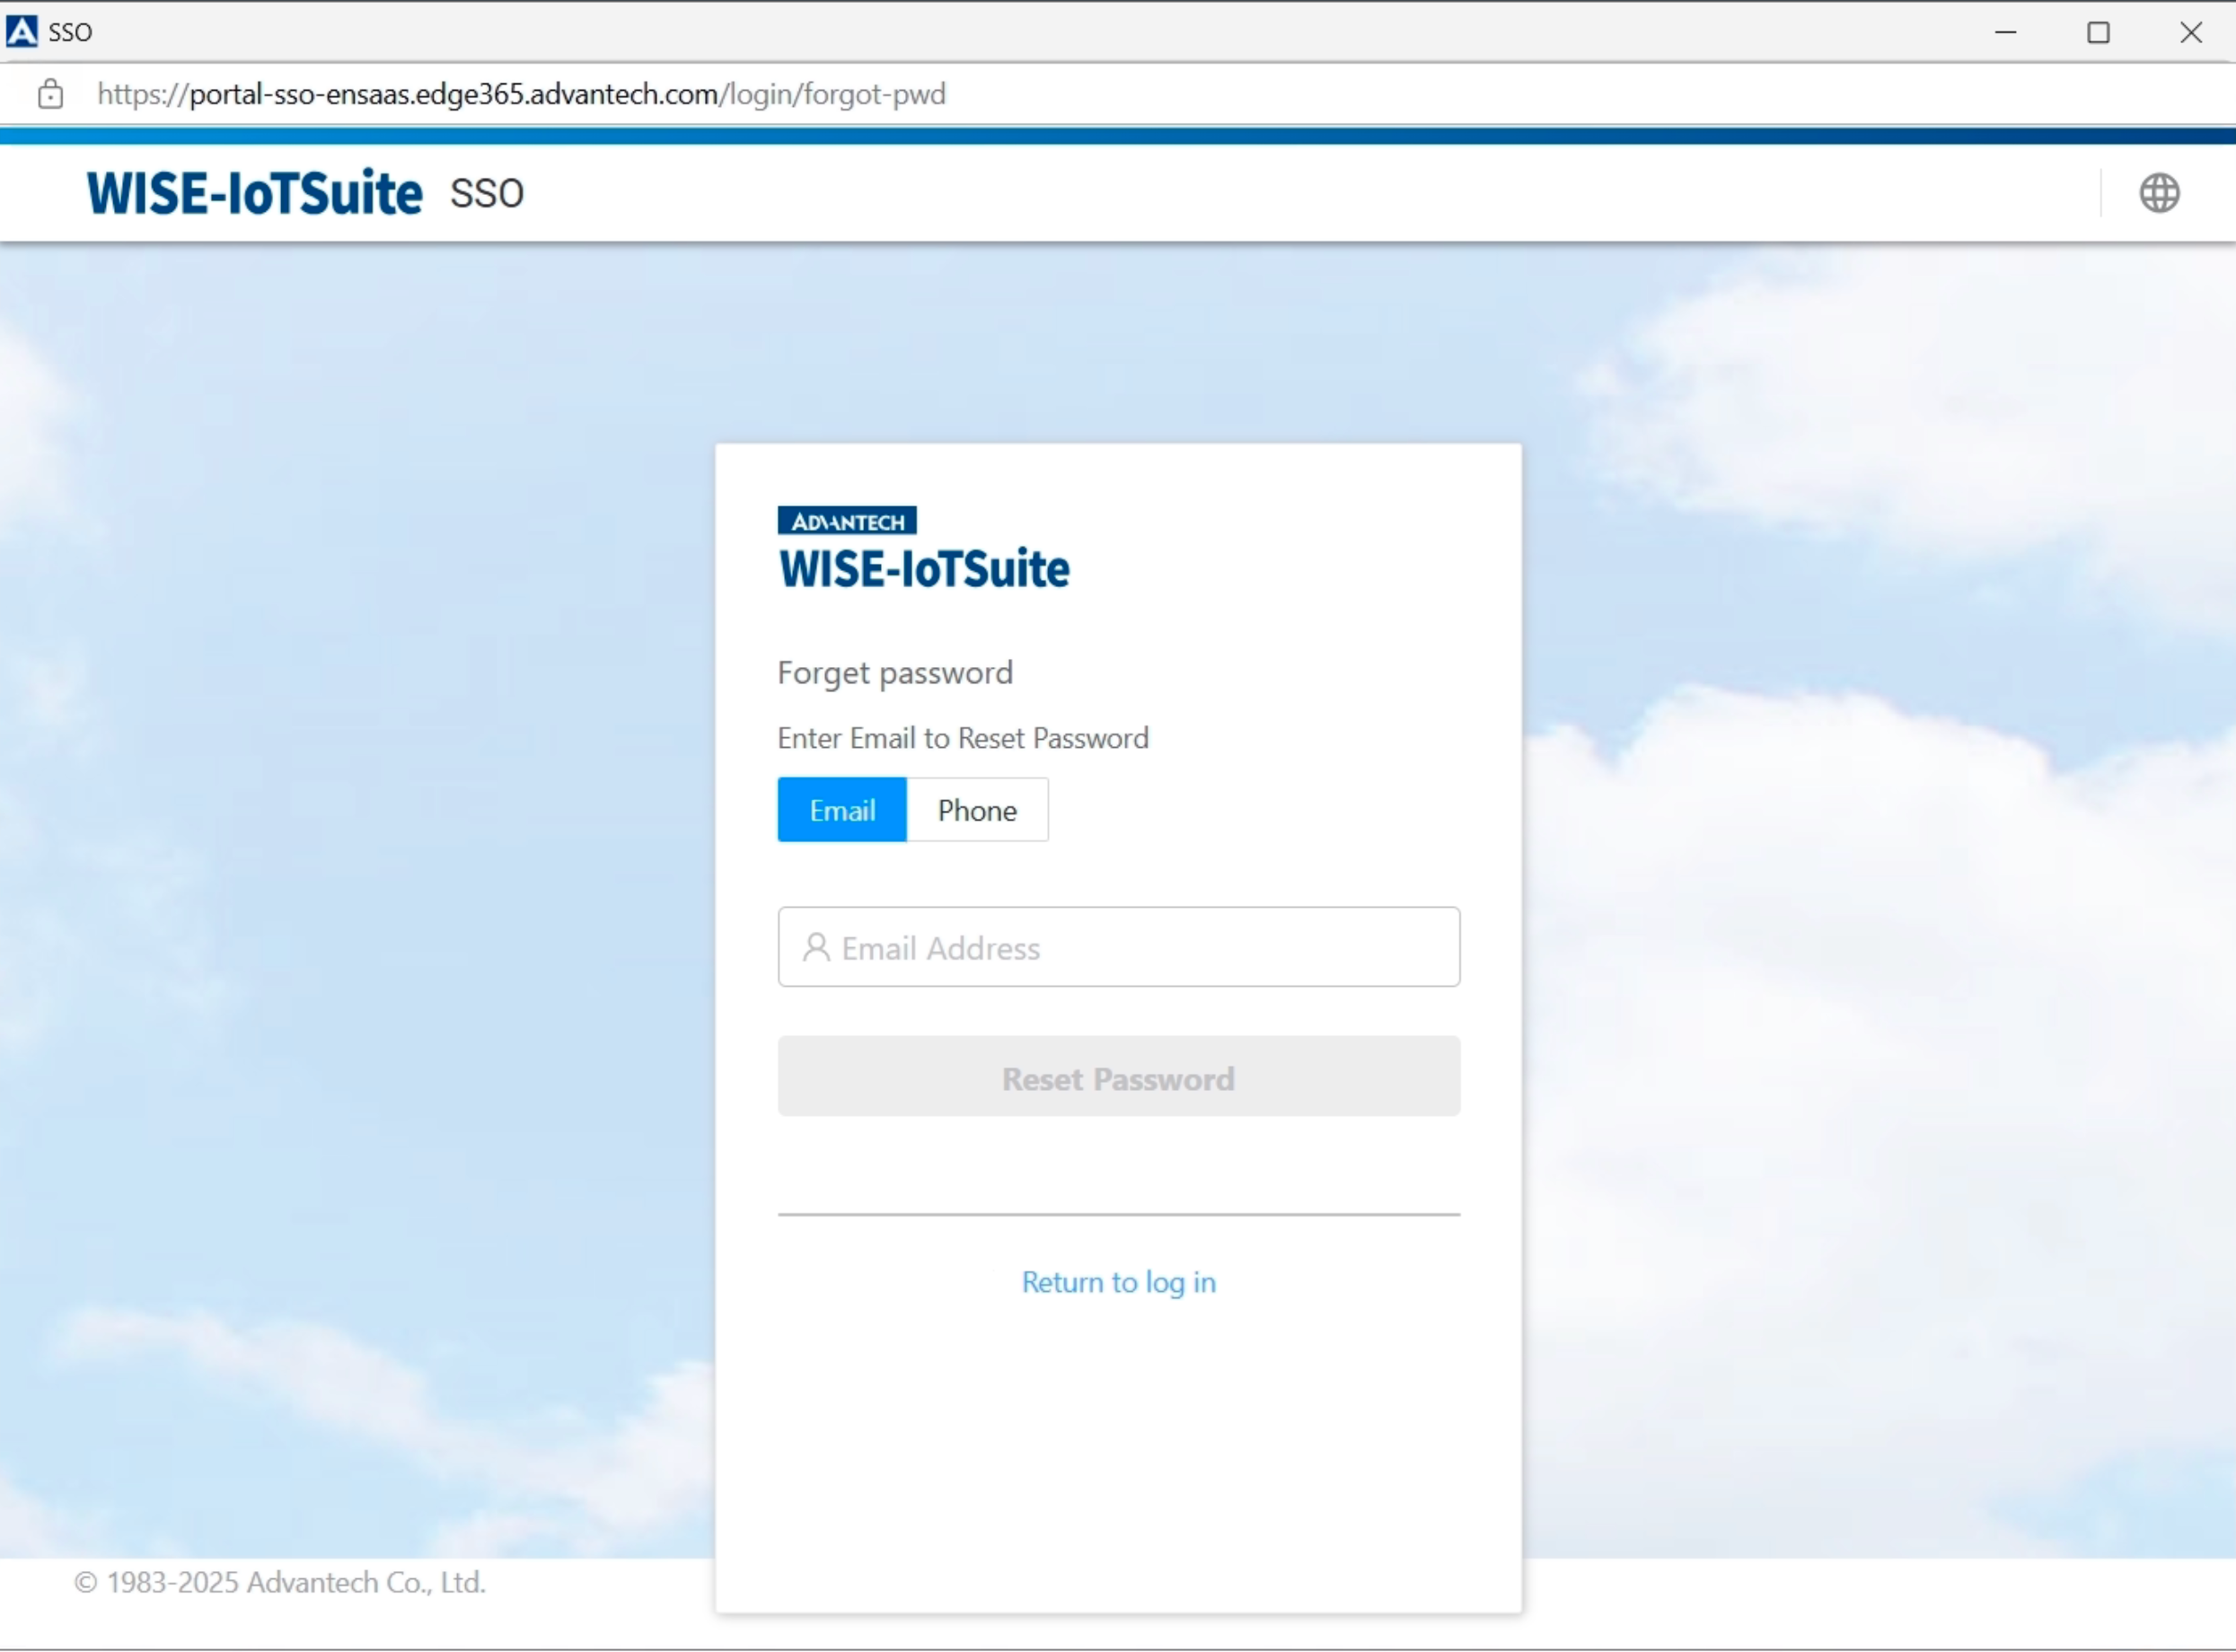The image size is (2236, 1652).
Task: Click the minimize window icon
Action: (x=2006, y=32)
